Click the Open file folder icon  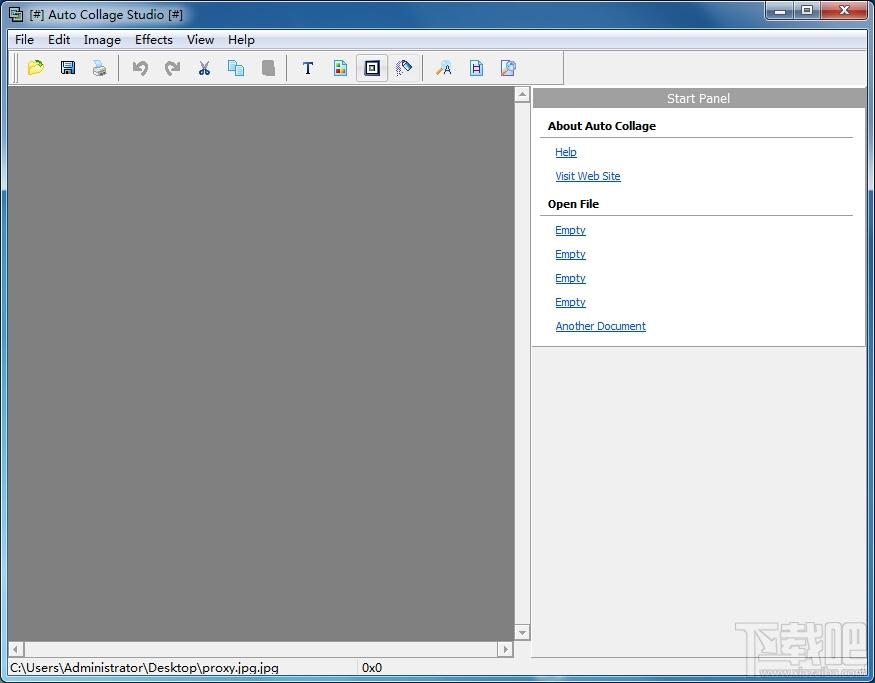(x=36, y=68)
